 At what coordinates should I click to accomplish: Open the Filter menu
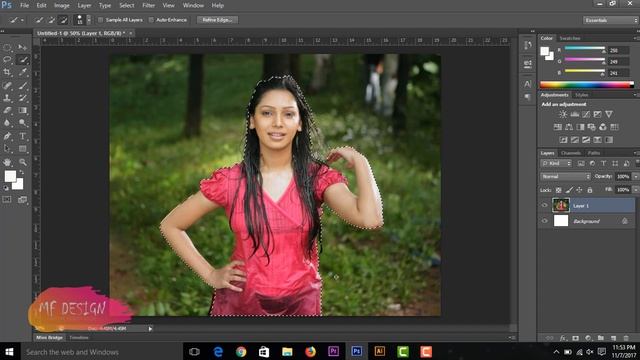(149, 5)
